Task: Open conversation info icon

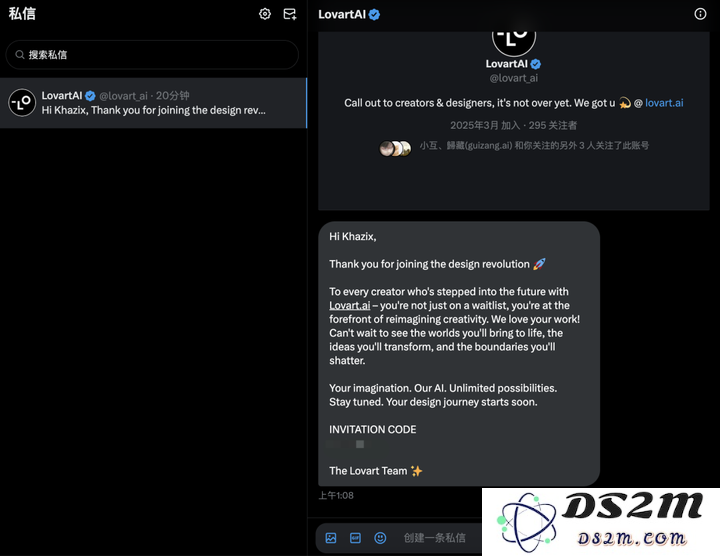Action: [x=700, y=14]
